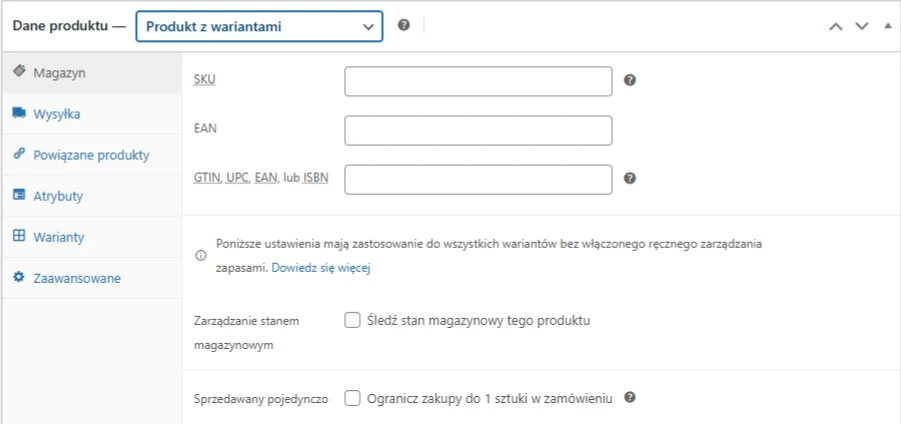Image resolution: width=901 pixels, height=424 pixels.
Task: Click the Wysyłka truck icon
Action: [19, 113]
